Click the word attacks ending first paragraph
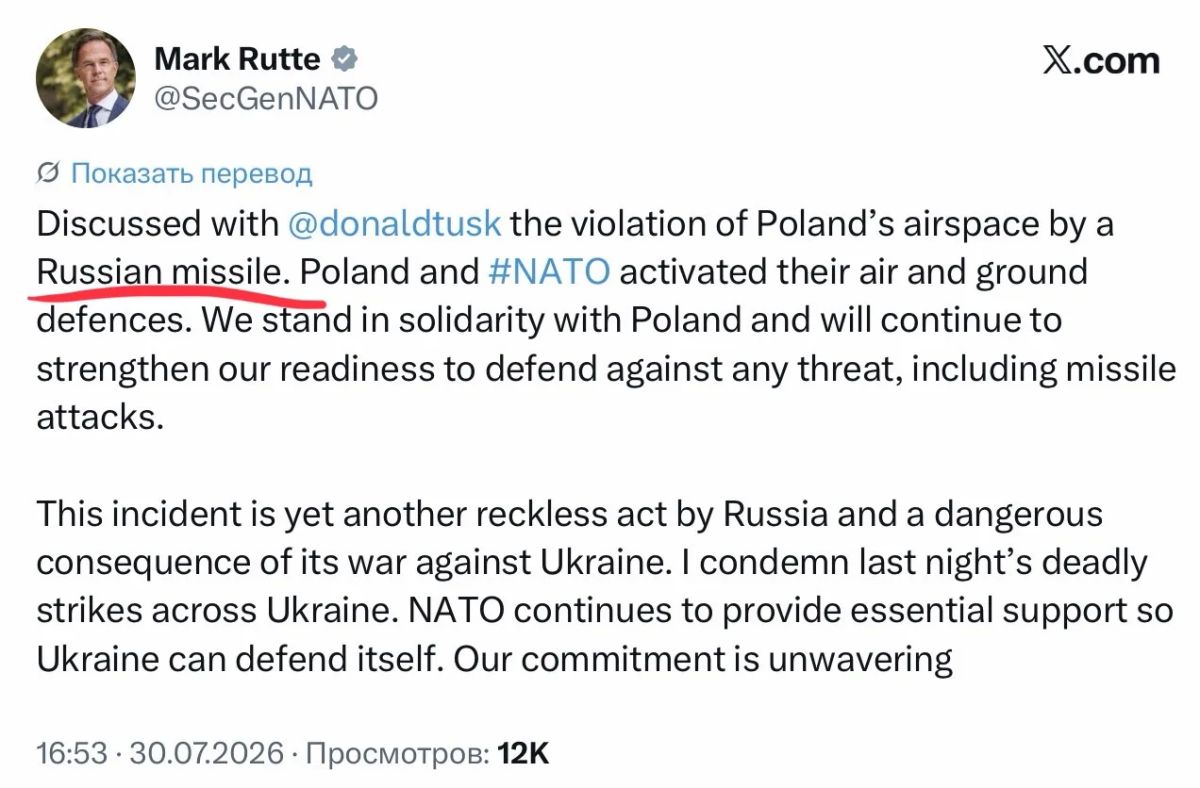The image size is (1200, 788). (x=99, y=416)
